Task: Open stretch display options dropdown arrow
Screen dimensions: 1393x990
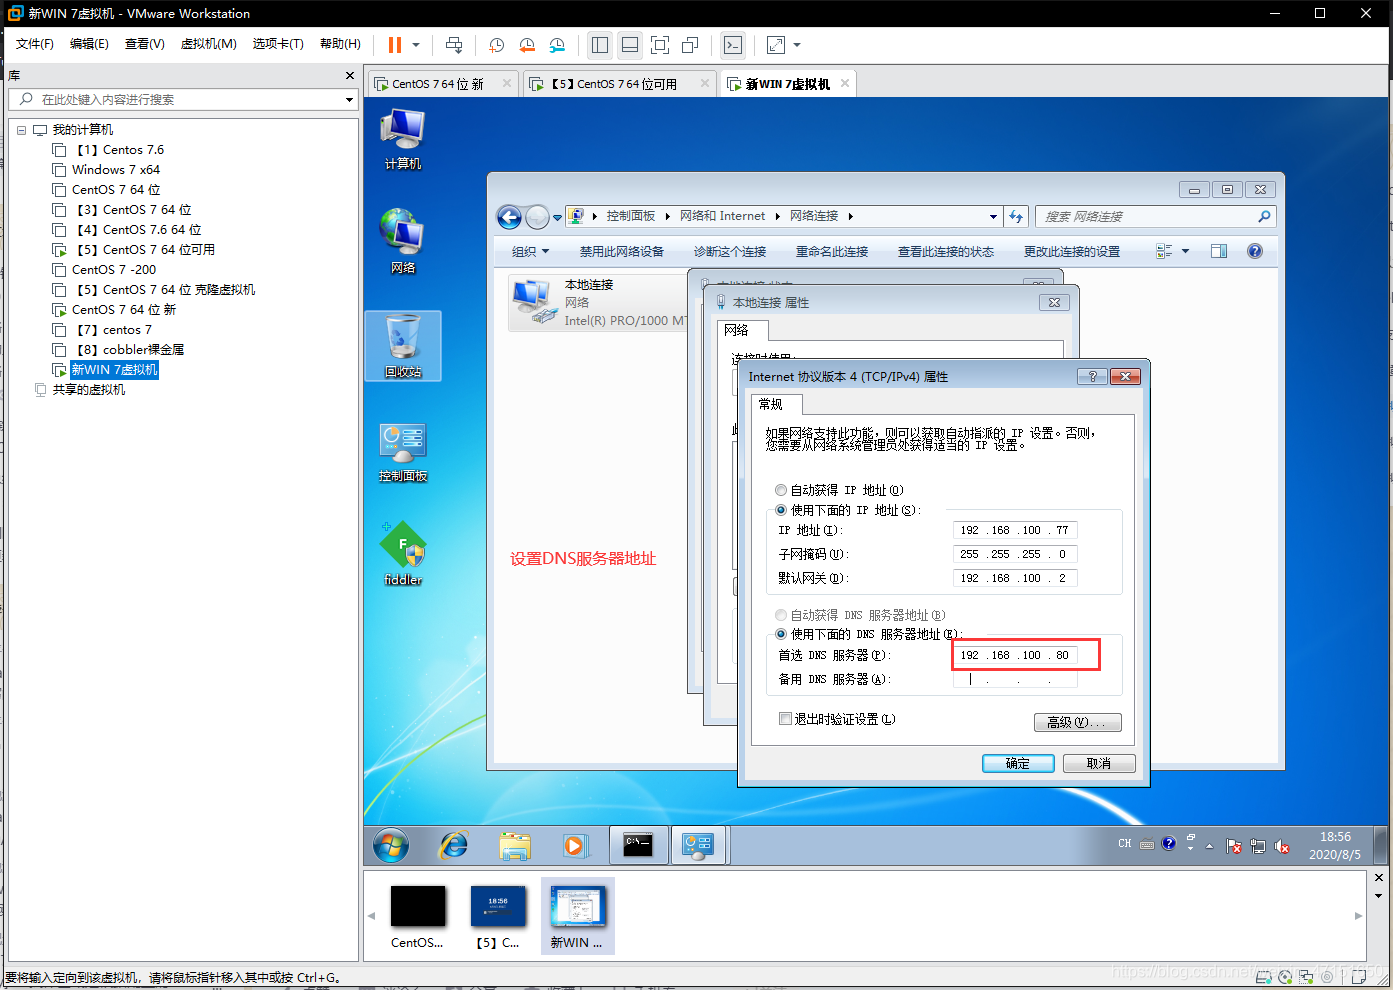Action: (x=797, y=45)
